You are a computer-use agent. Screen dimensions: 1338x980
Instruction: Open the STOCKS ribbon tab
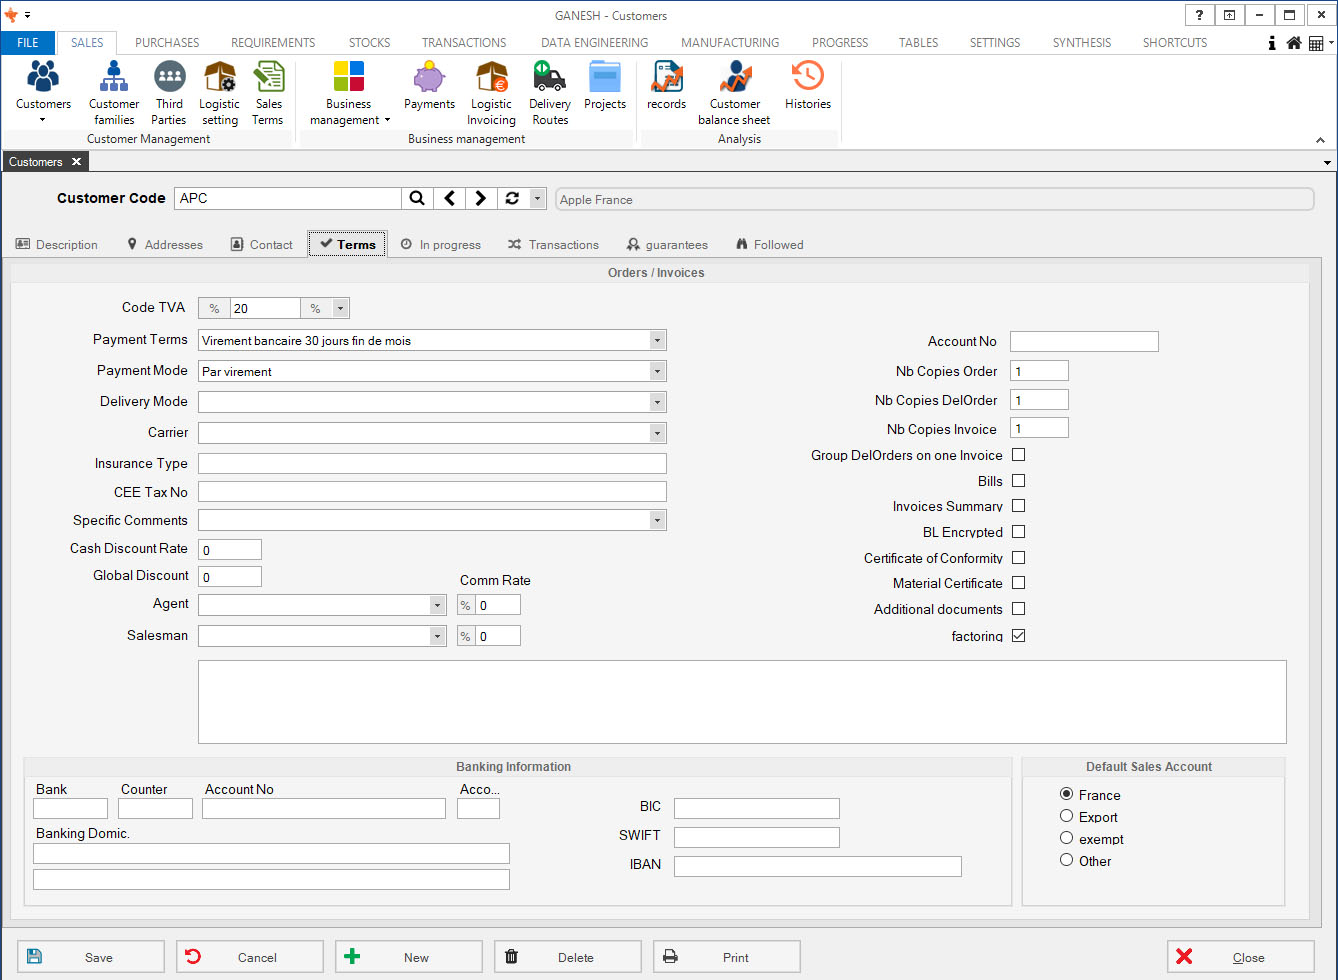coord(369,43)
